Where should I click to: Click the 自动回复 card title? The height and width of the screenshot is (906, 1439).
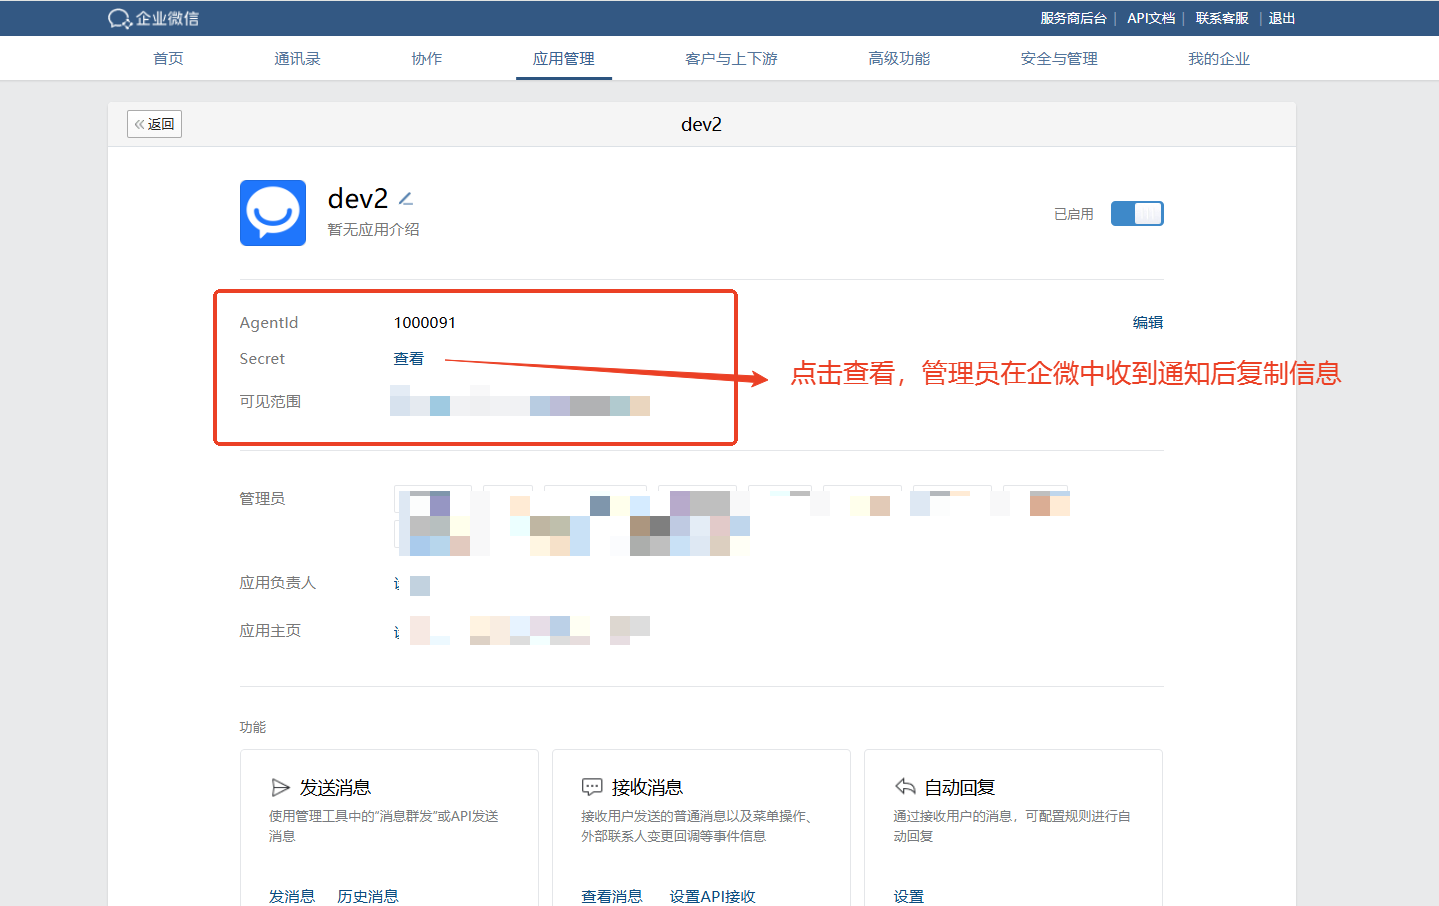[960, 787]
